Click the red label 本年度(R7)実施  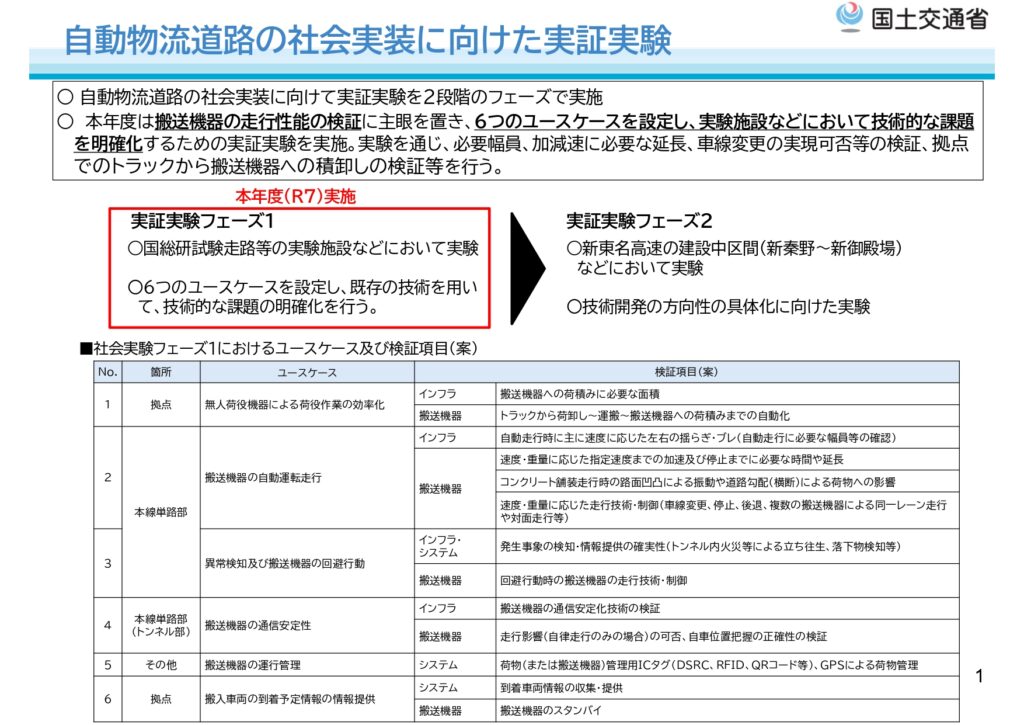pos(295,196)
